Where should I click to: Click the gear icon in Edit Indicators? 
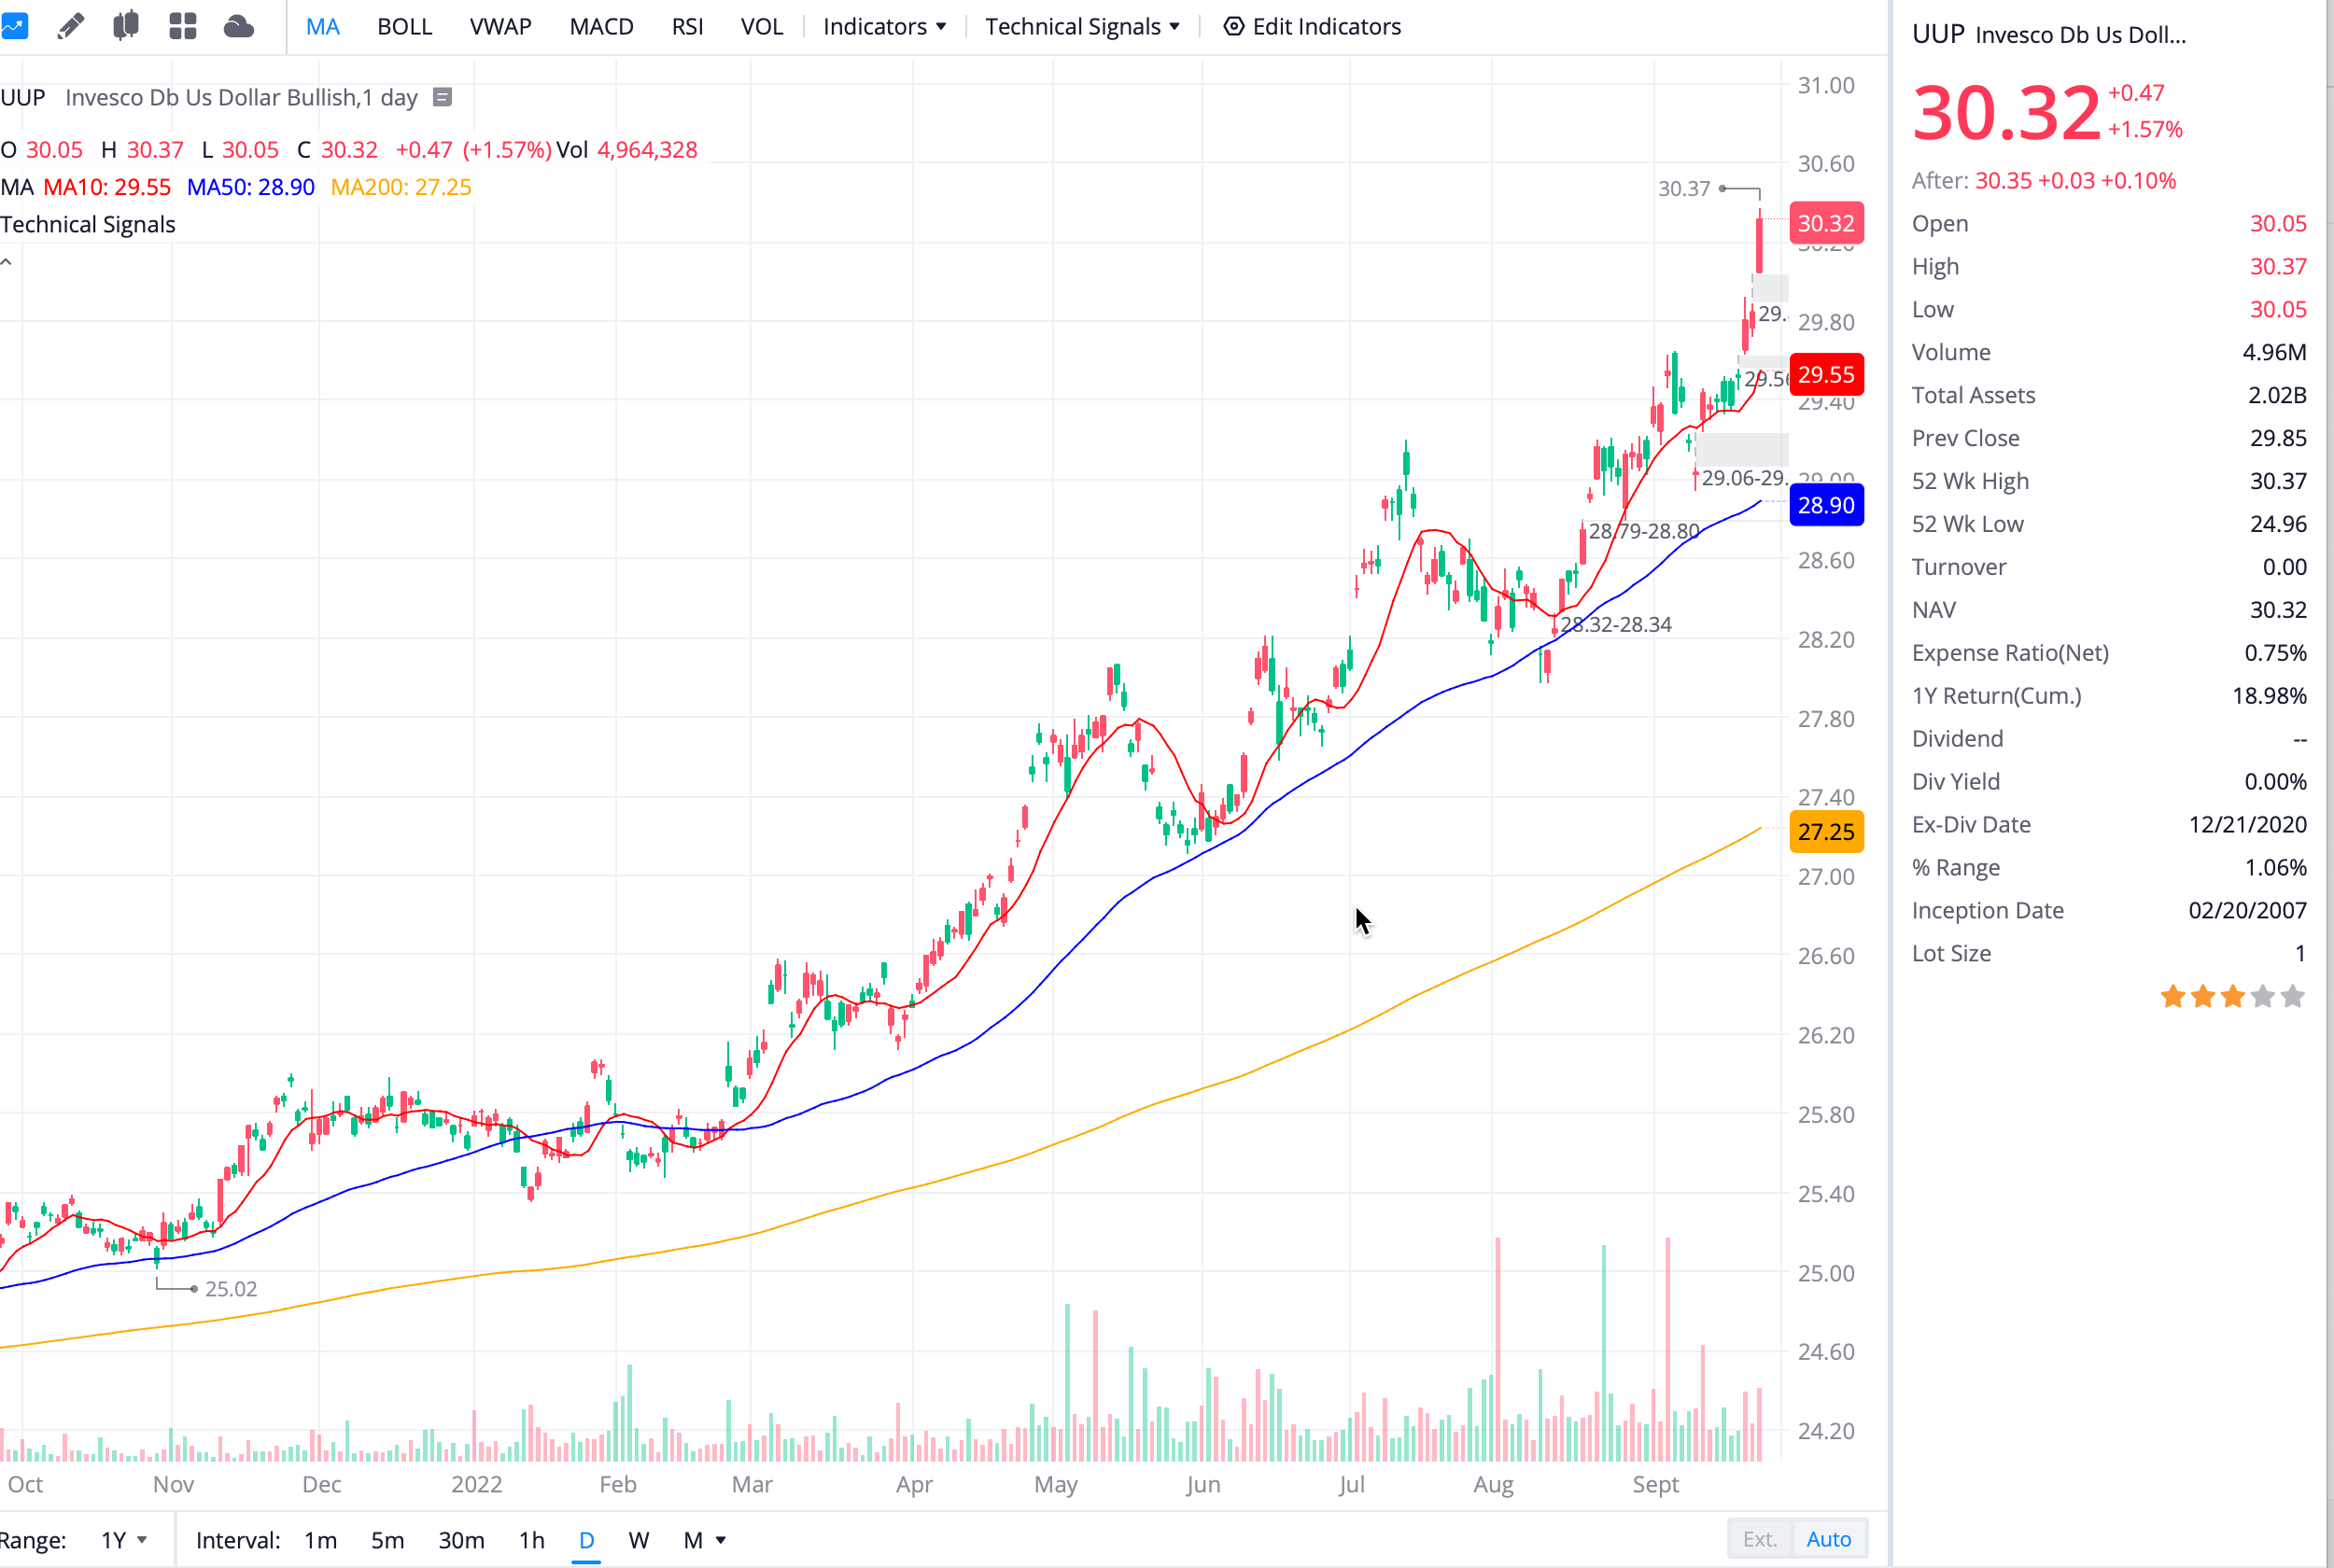coord(1233,26)
